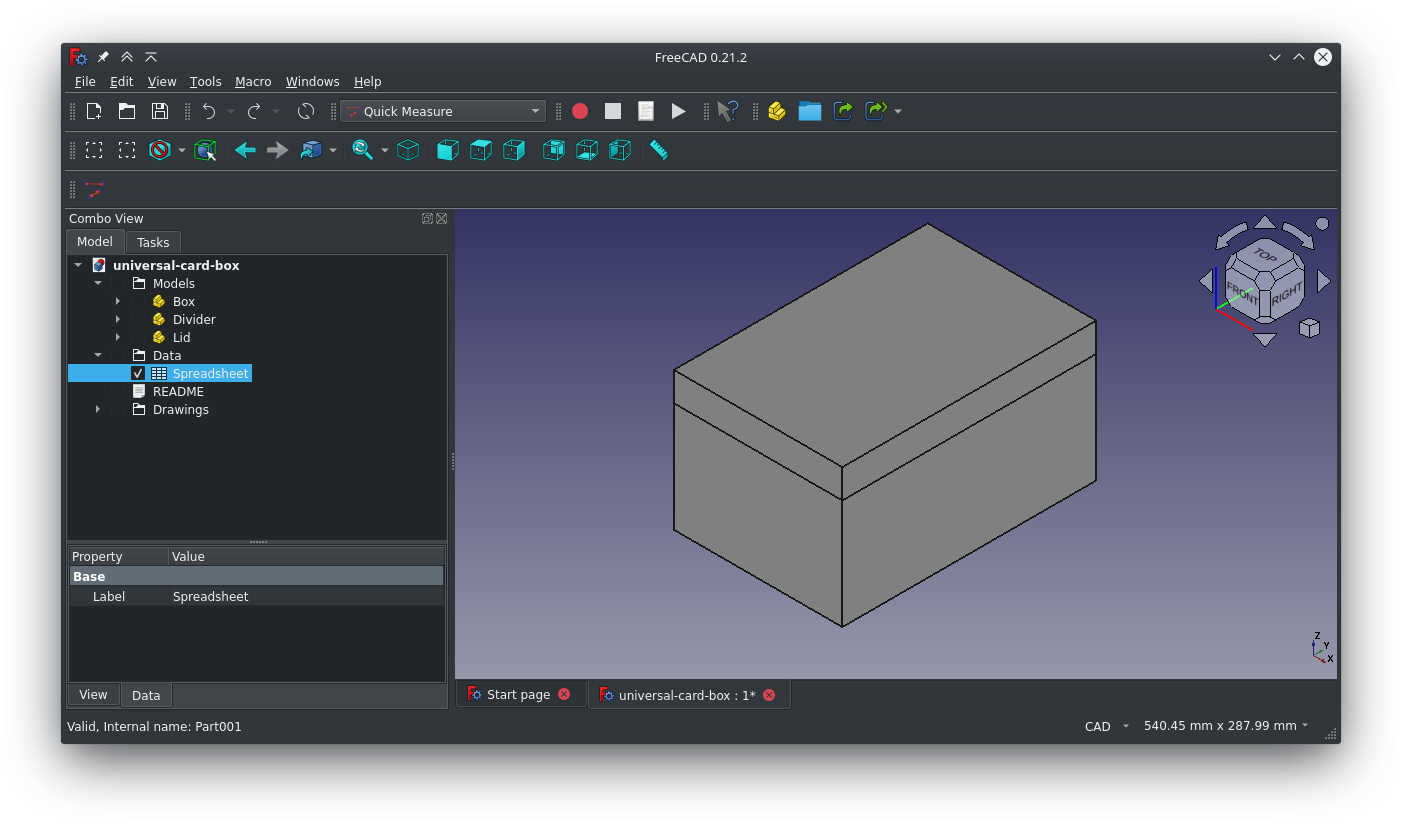Switch to the View property tab
Screen dimensions: 1402x823
(x=93, y=695)
